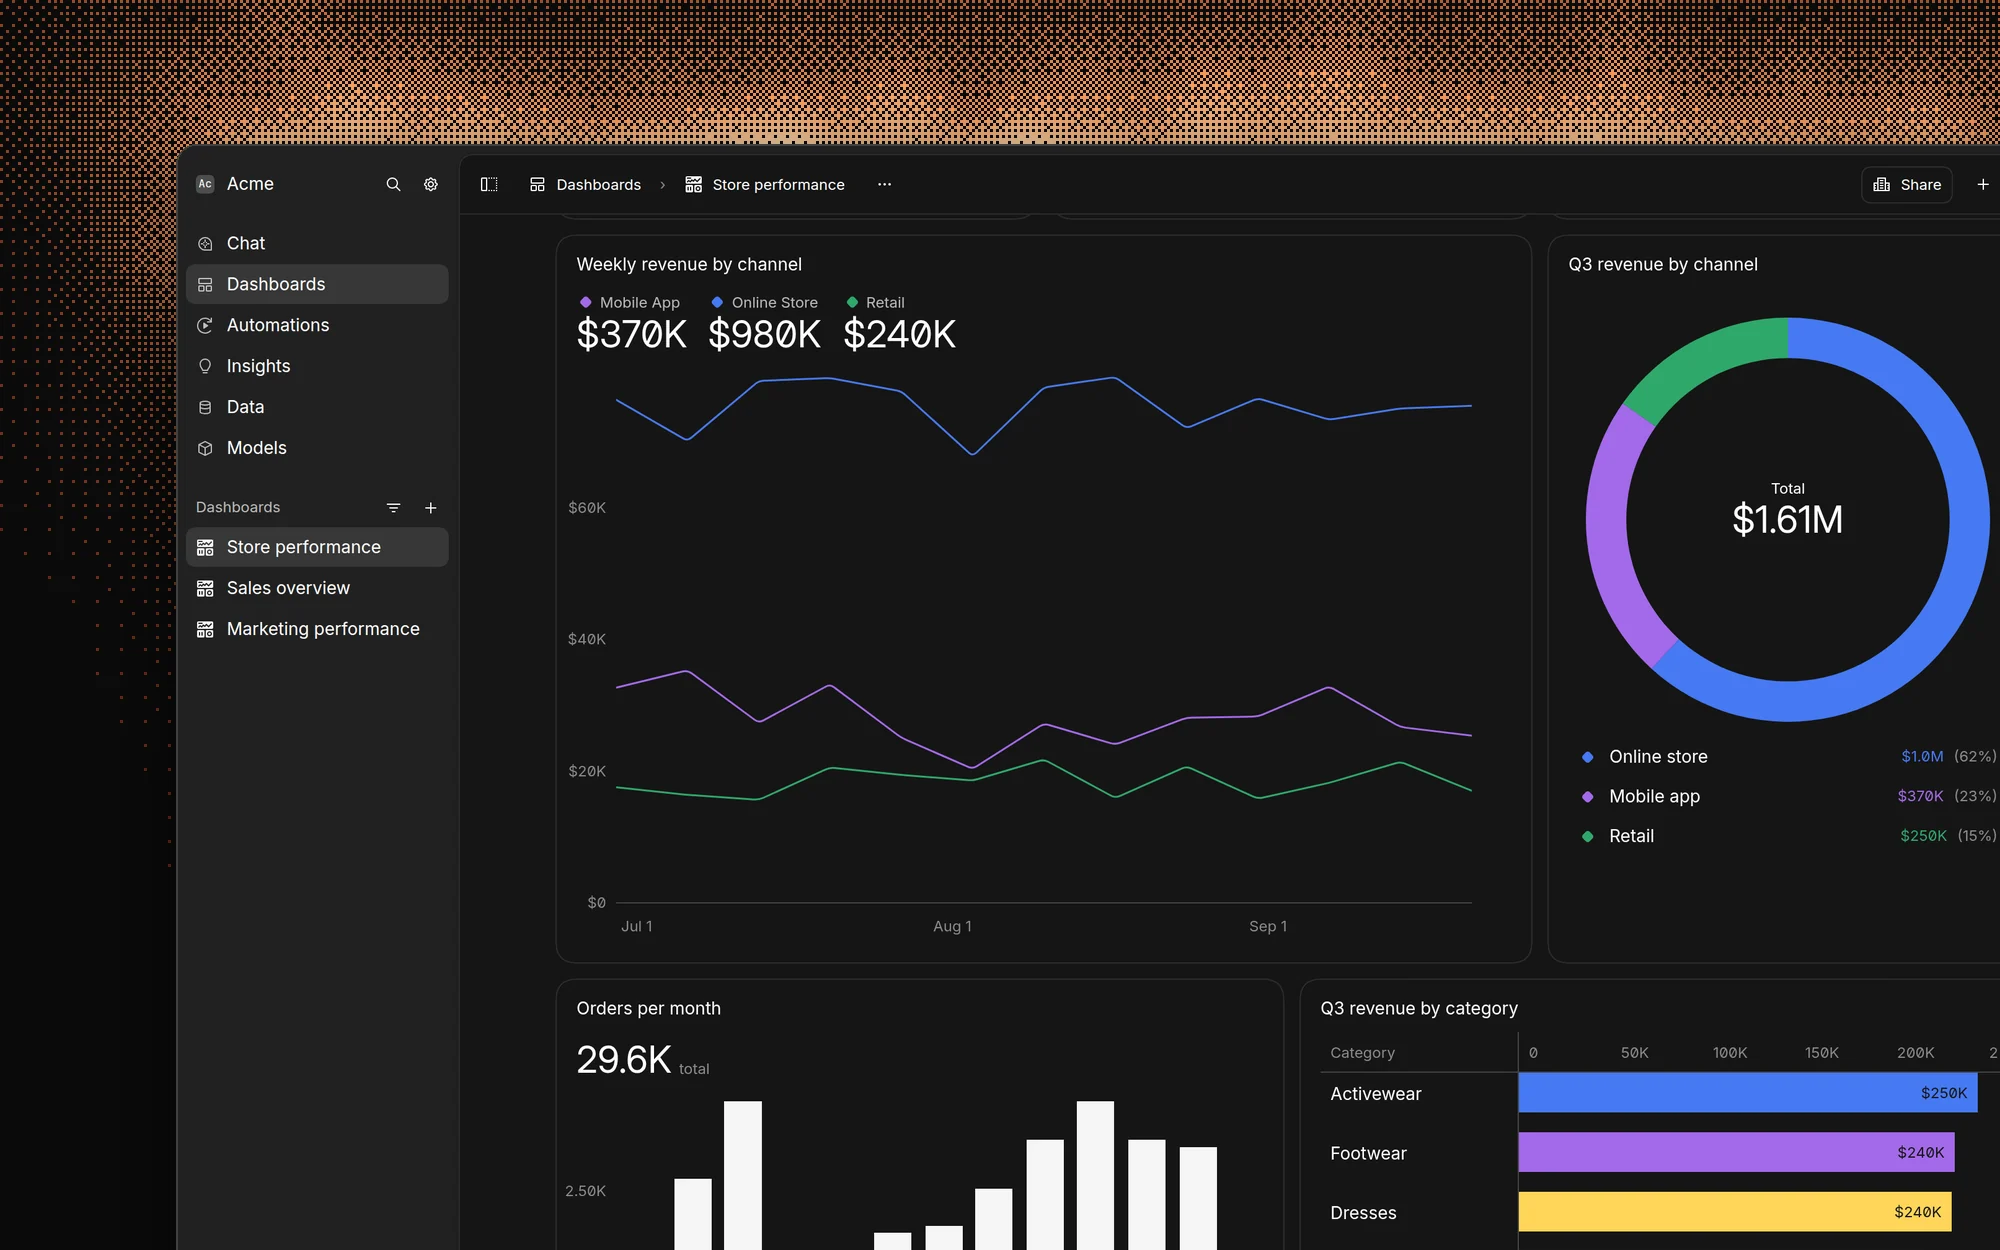2000x1250 pixels.
Task: Select the Retail row in Q3 legend
Action: (x=1788, y=836)
